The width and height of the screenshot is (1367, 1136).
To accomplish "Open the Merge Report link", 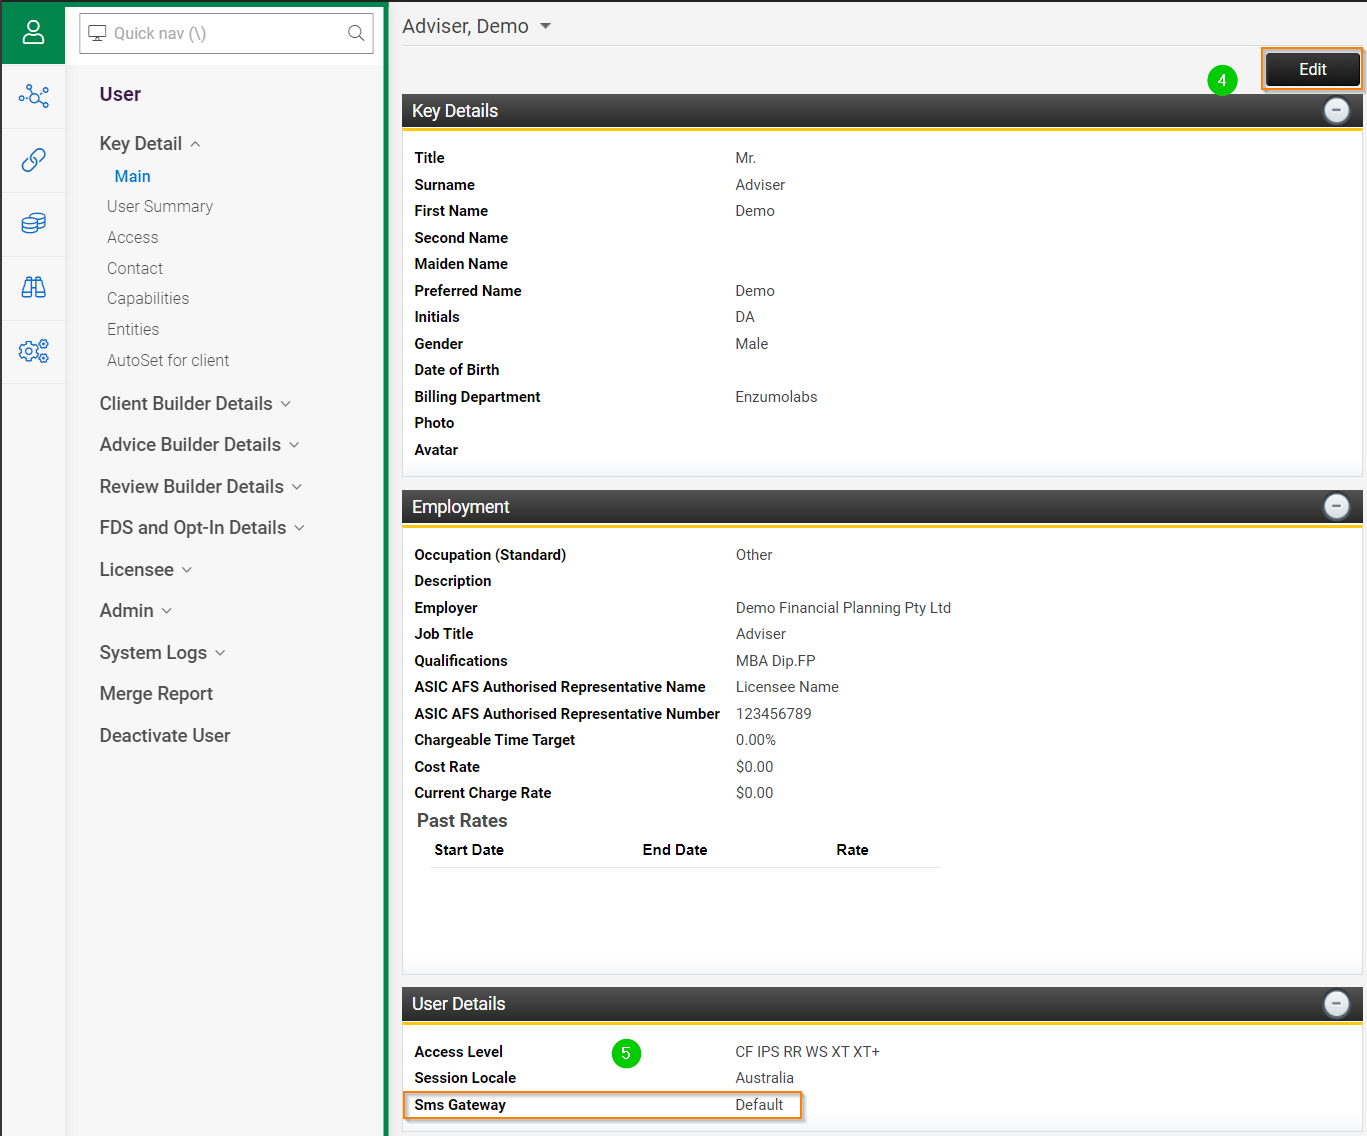I will click(x=156, y=694).
